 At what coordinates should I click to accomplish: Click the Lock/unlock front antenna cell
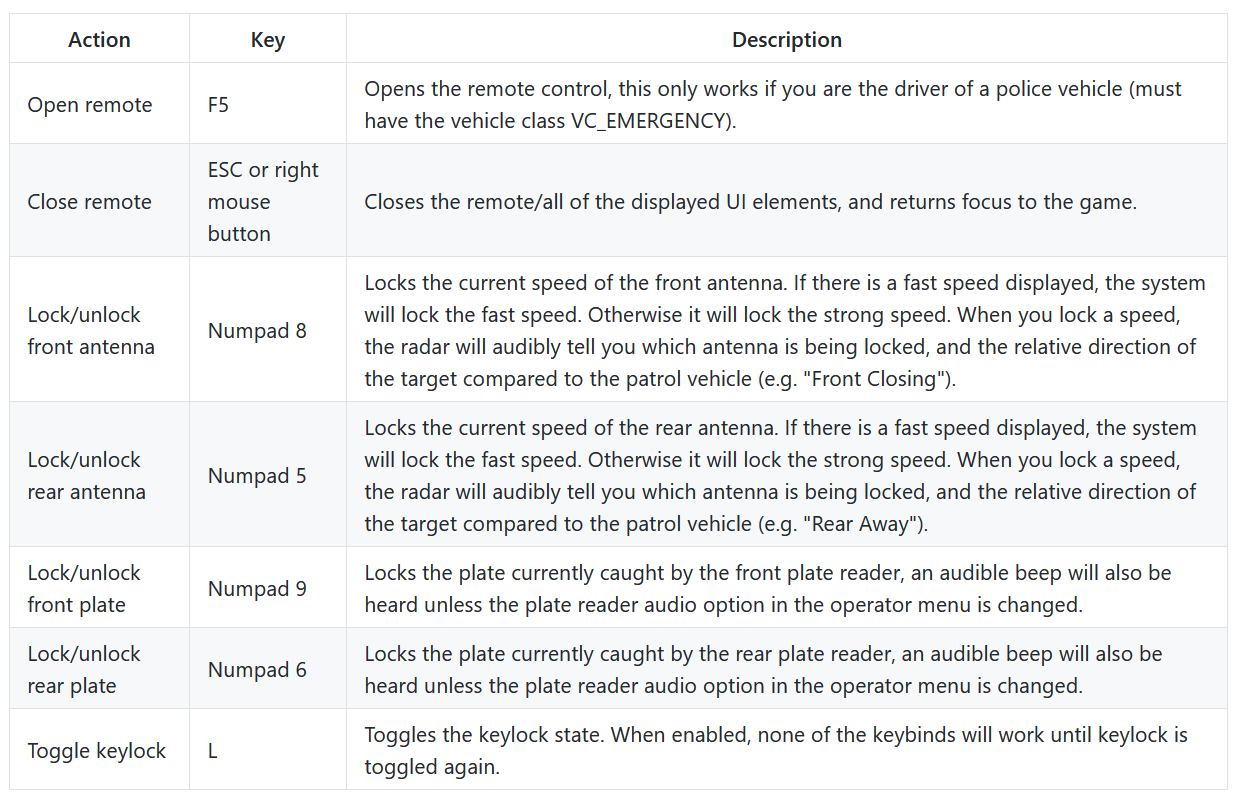pyautogui.click(x=99, y=330)
